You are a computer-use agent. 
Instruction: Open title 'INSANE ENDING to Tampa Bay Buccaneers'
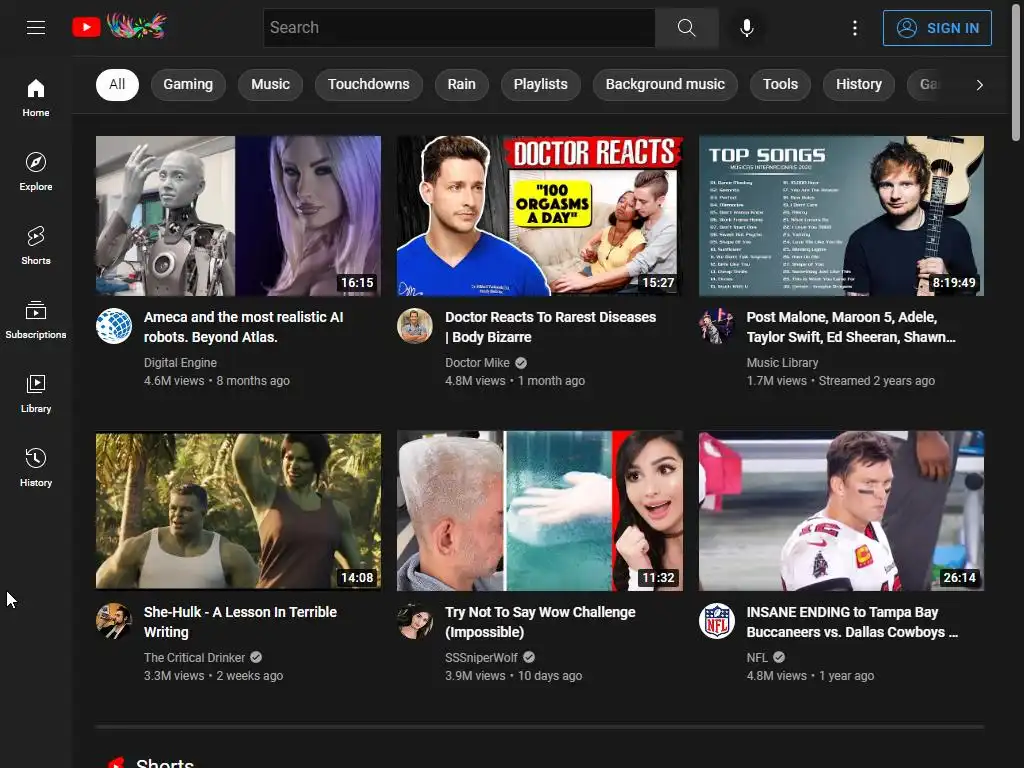[852, 622]
